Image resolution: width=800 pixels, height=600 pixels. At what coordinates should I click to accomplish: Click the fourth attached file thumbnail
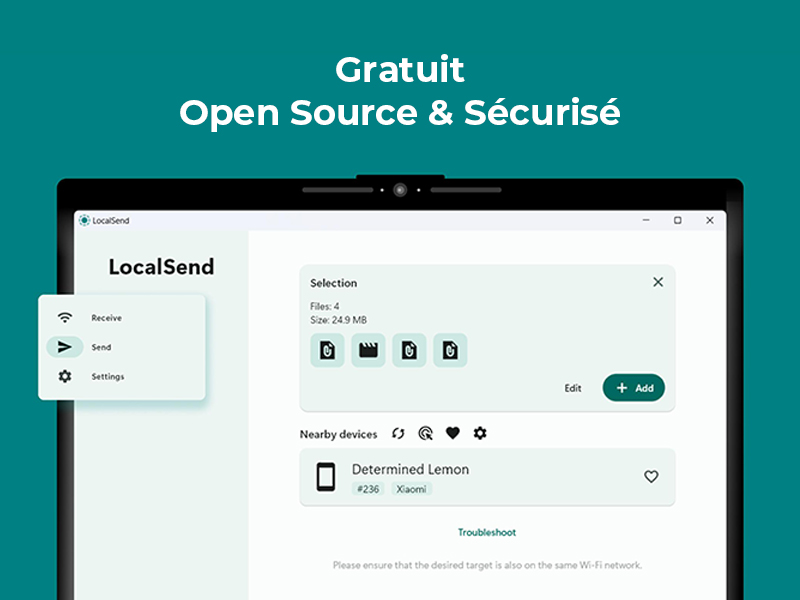(450, 350)
